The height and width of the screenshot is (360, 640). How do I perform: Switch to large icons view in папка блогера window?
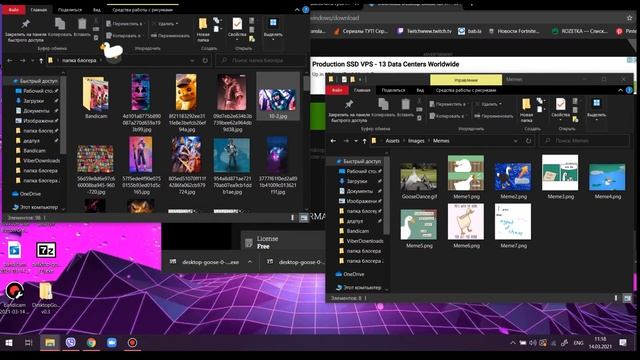[x=304, y=218]
